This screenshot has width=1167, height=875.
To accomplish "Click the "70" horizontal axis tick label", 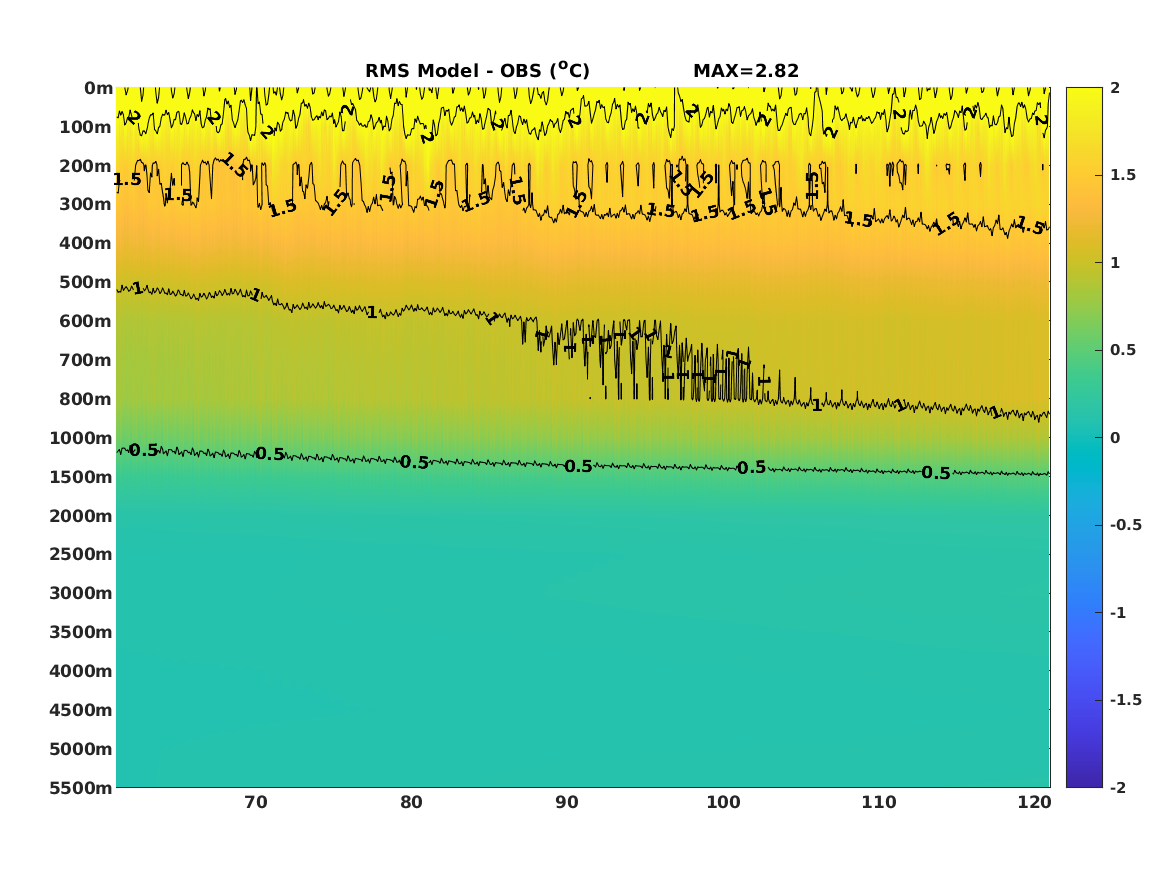I will point(256,803).
